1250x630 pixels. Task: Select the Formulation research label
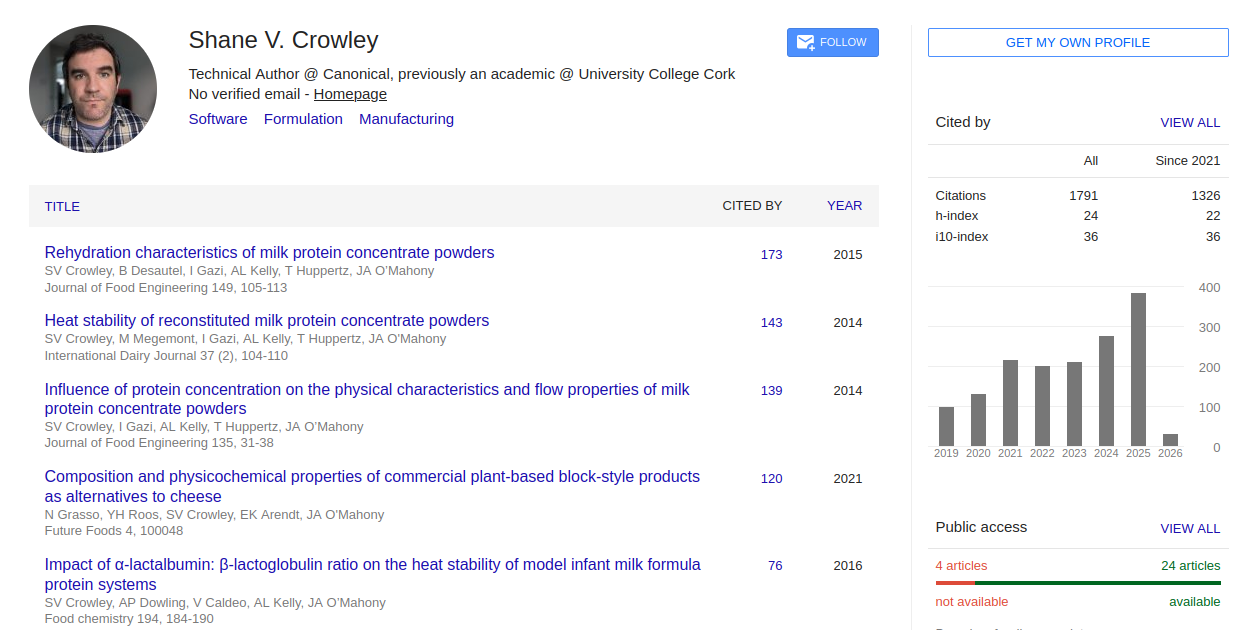pyautogui.click(x=303, y=118)
